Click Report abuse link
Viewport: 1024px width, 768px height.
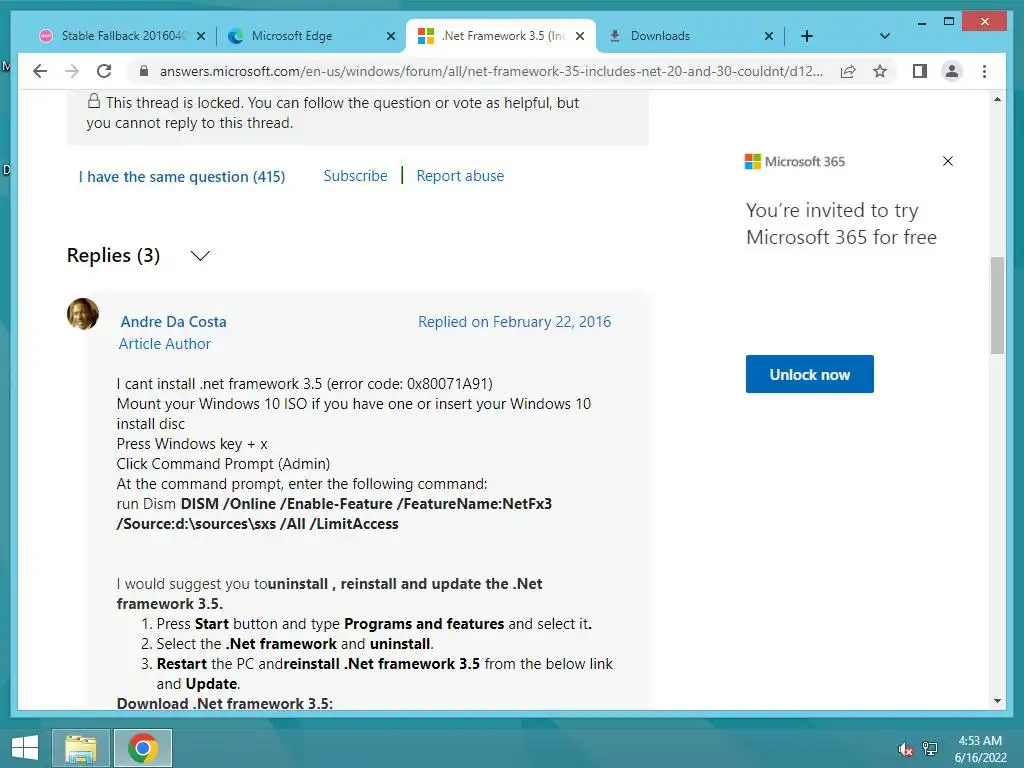460,176
